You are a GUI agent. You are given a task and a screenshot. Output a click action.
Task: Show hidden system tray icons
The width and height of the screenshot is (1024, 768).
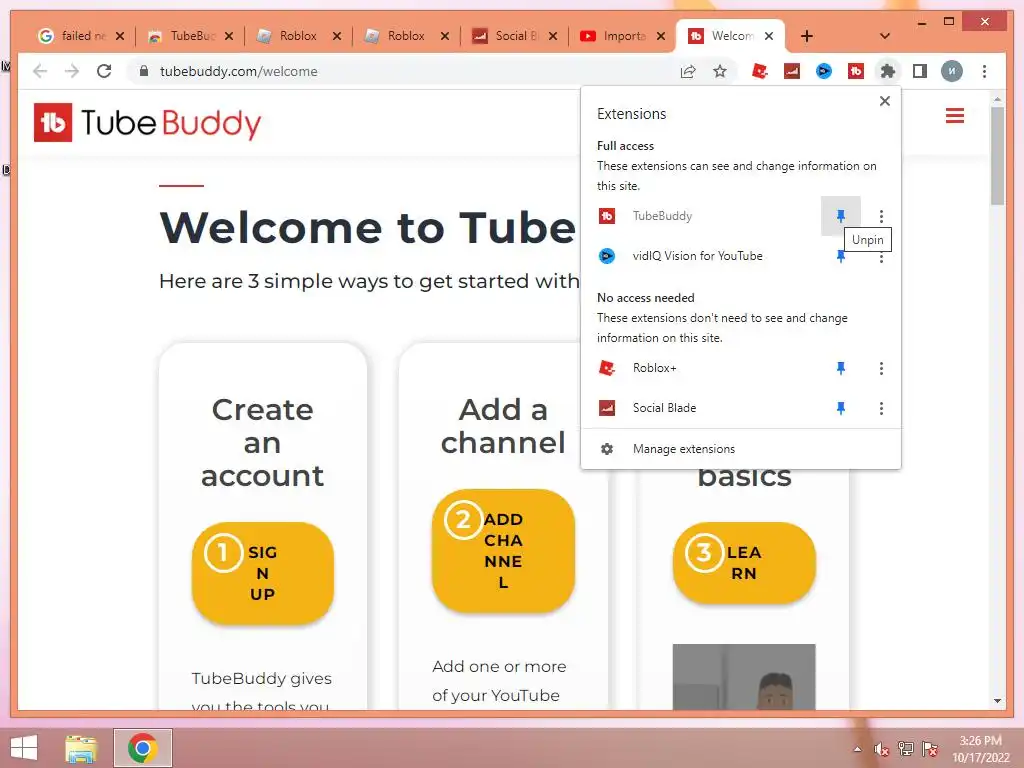(857, 749)
